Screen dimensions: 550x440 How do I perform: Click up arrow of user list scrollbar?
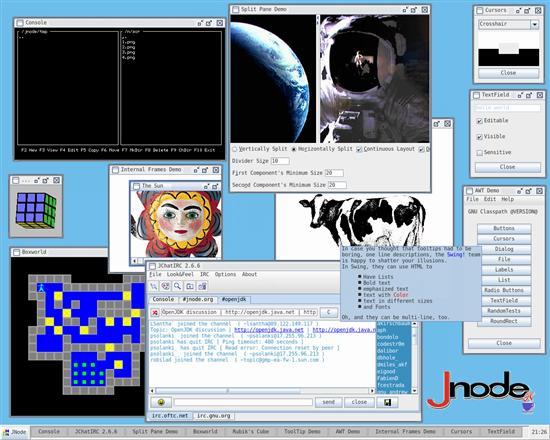click(x=415, y=325)
